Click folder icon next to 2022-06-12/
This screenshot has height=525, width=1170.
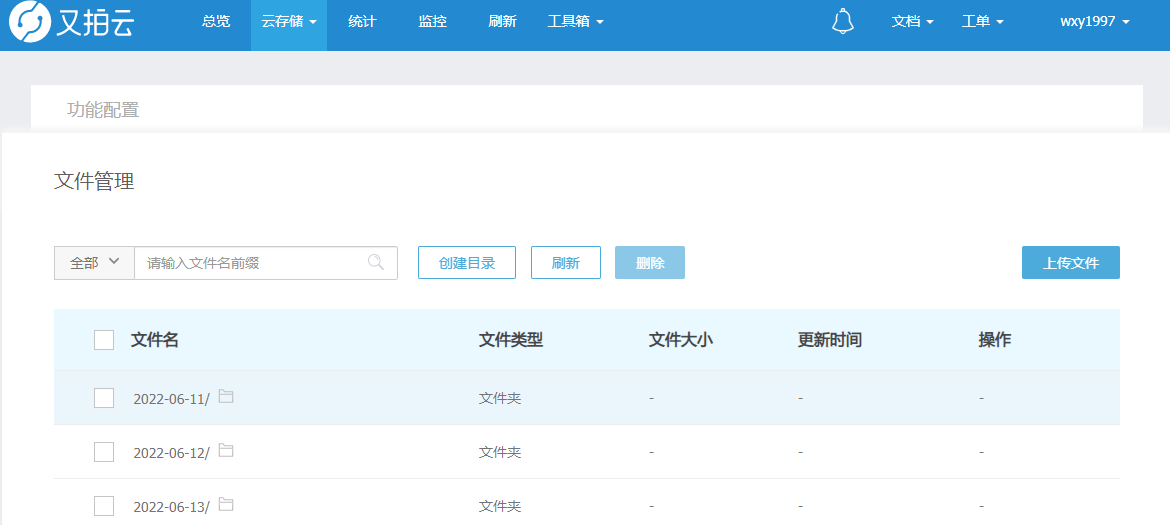tap(226, 451)
